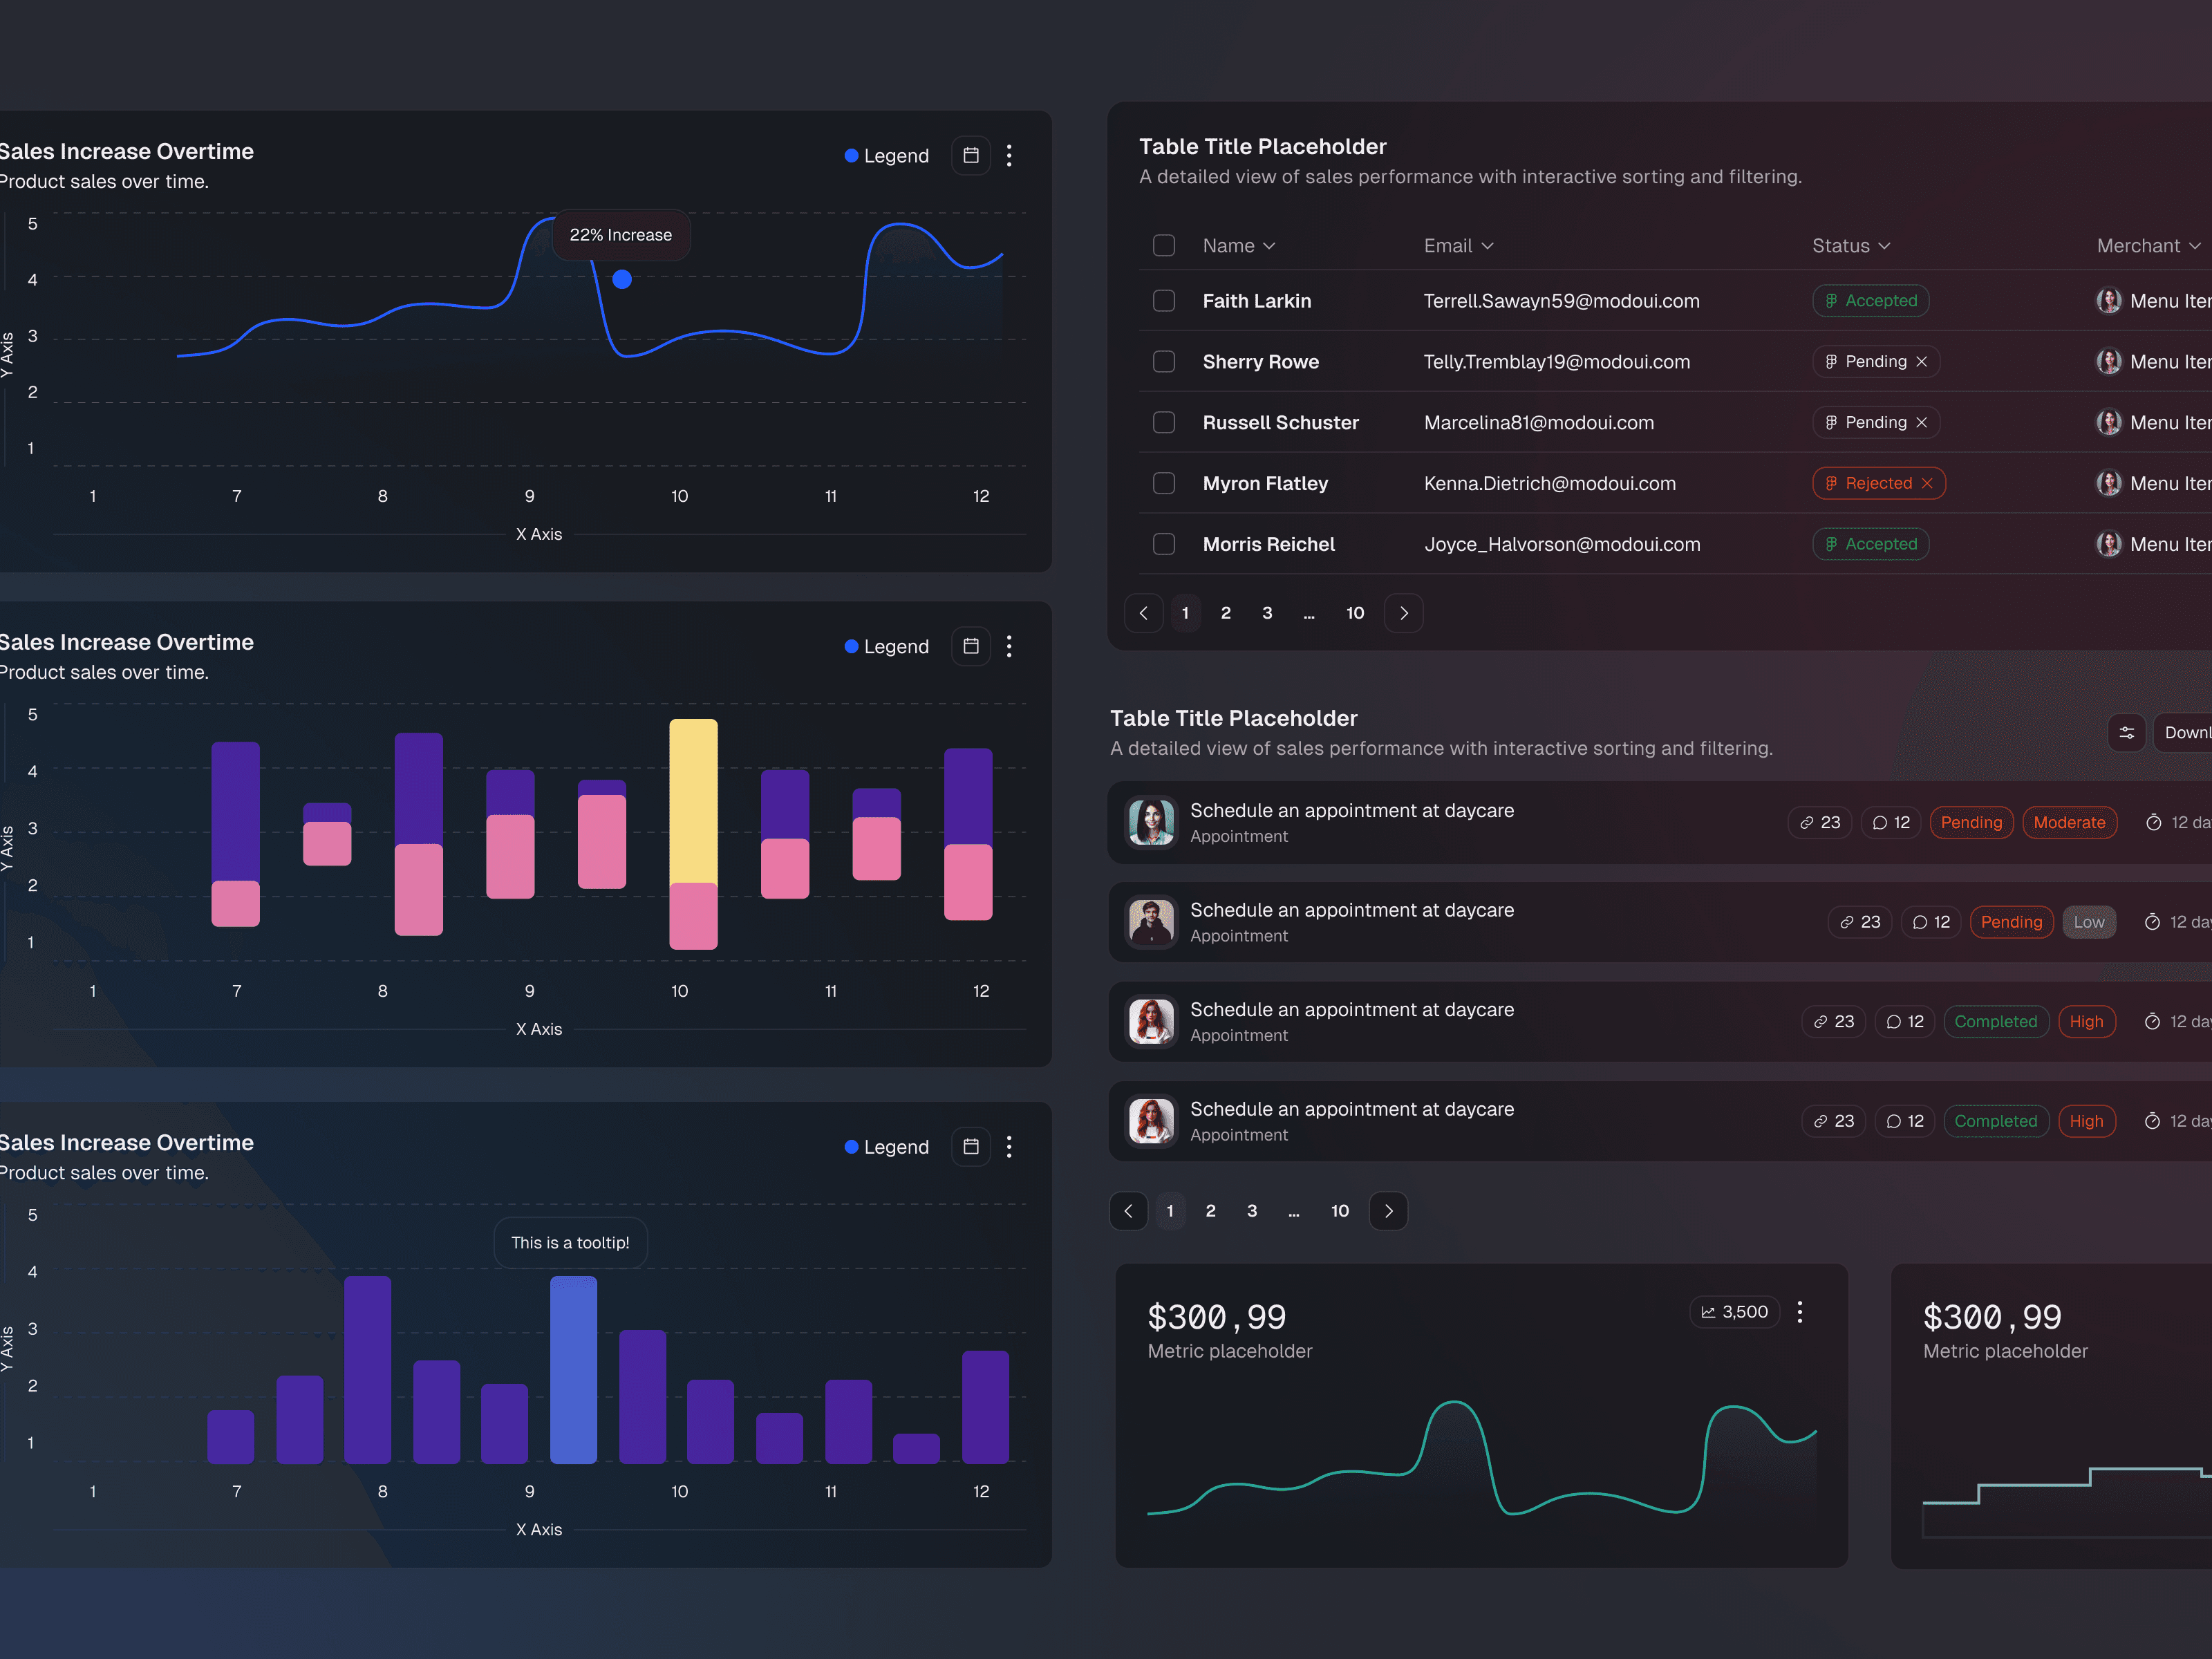Click Morris Reichel's Accepted status badge

coord(1871,544)
